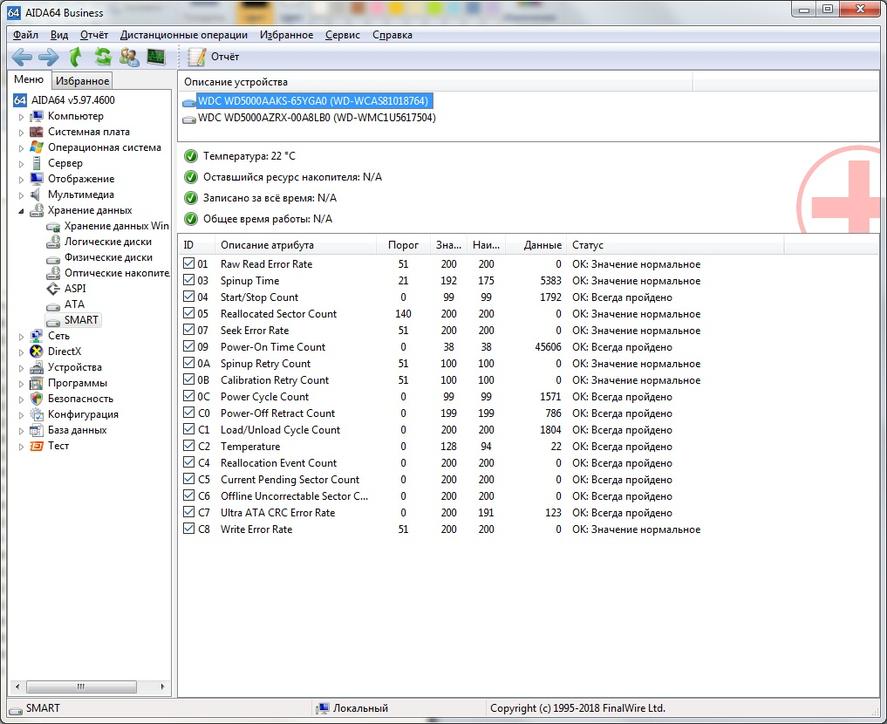Select the Устройства tree icon
Image resolution: width=887 pixels, height=724 pixels.
point(36,367)
